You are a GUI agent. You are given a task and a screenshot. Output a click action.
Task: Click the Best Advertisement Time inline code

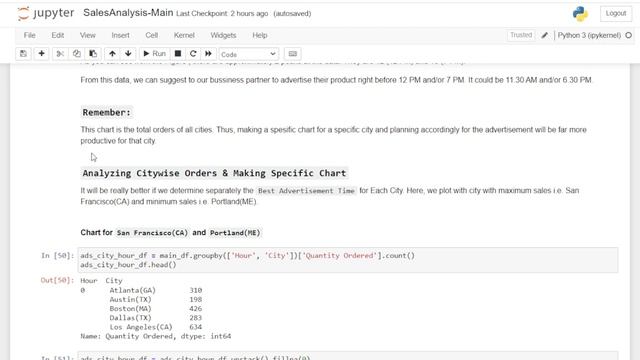pyautogui.click(x=306, y=191)
